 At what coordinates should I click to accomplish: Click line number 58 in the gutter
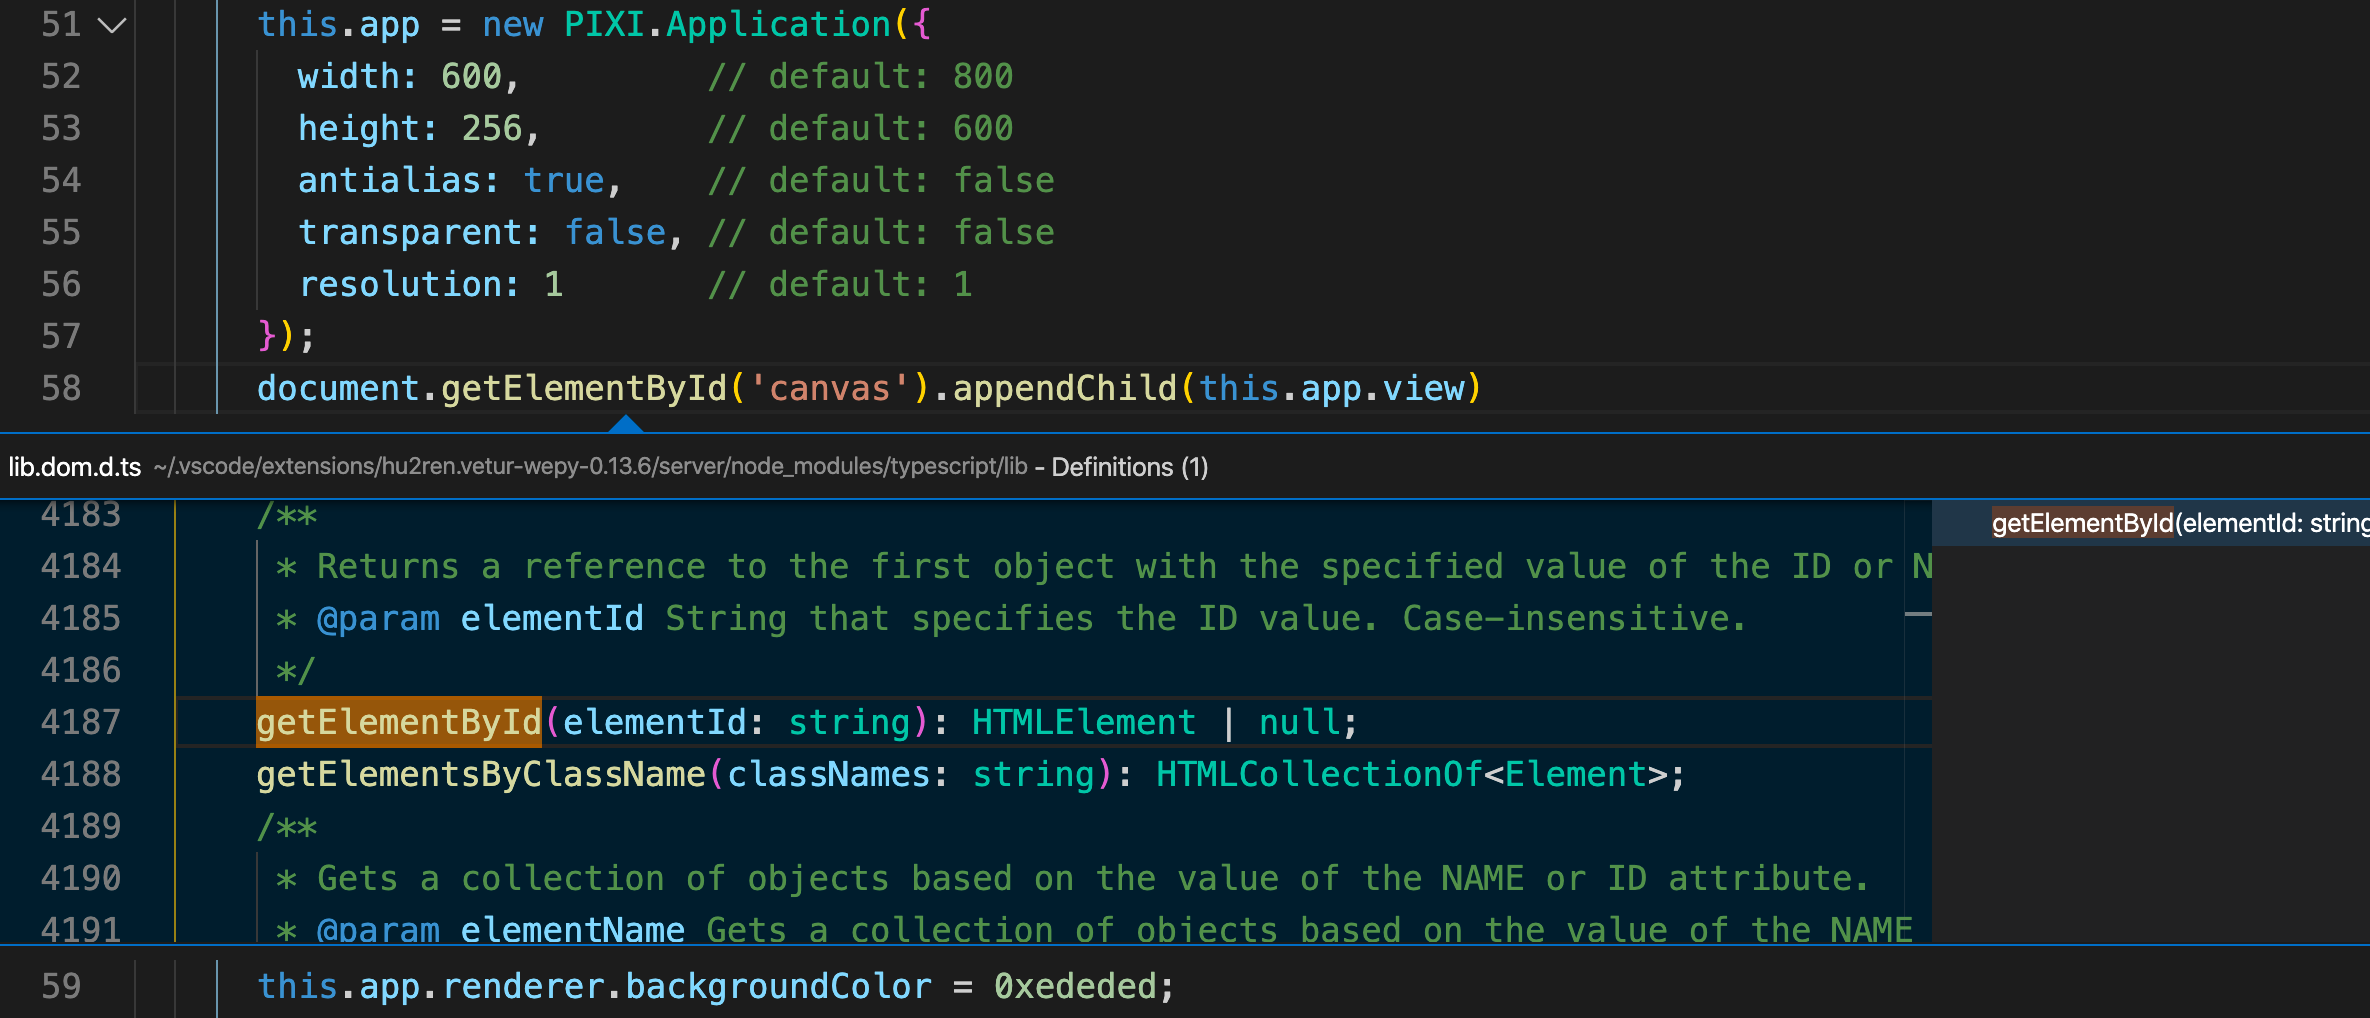pyautogui.click(x=61, y=388)
